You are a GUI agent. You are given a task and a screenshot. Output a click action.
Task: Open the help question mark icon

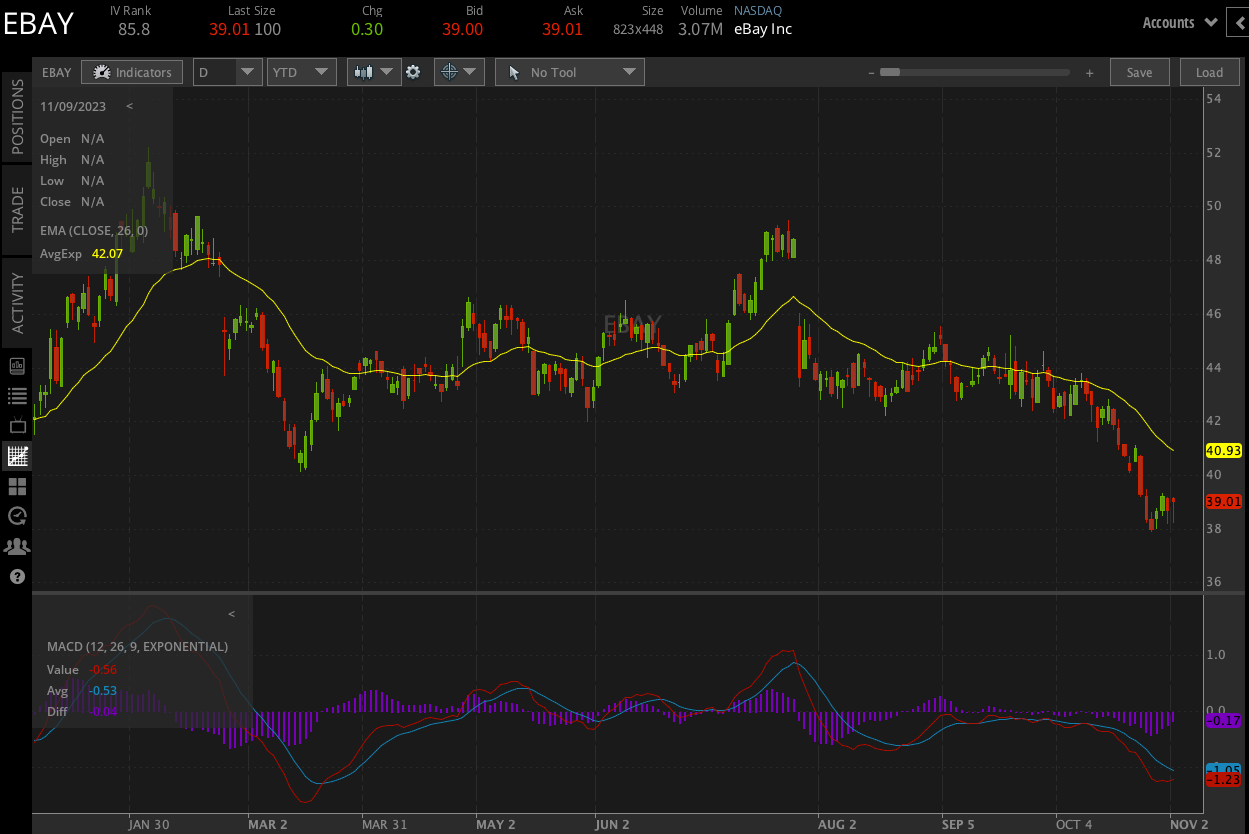(x=16, y=576)
